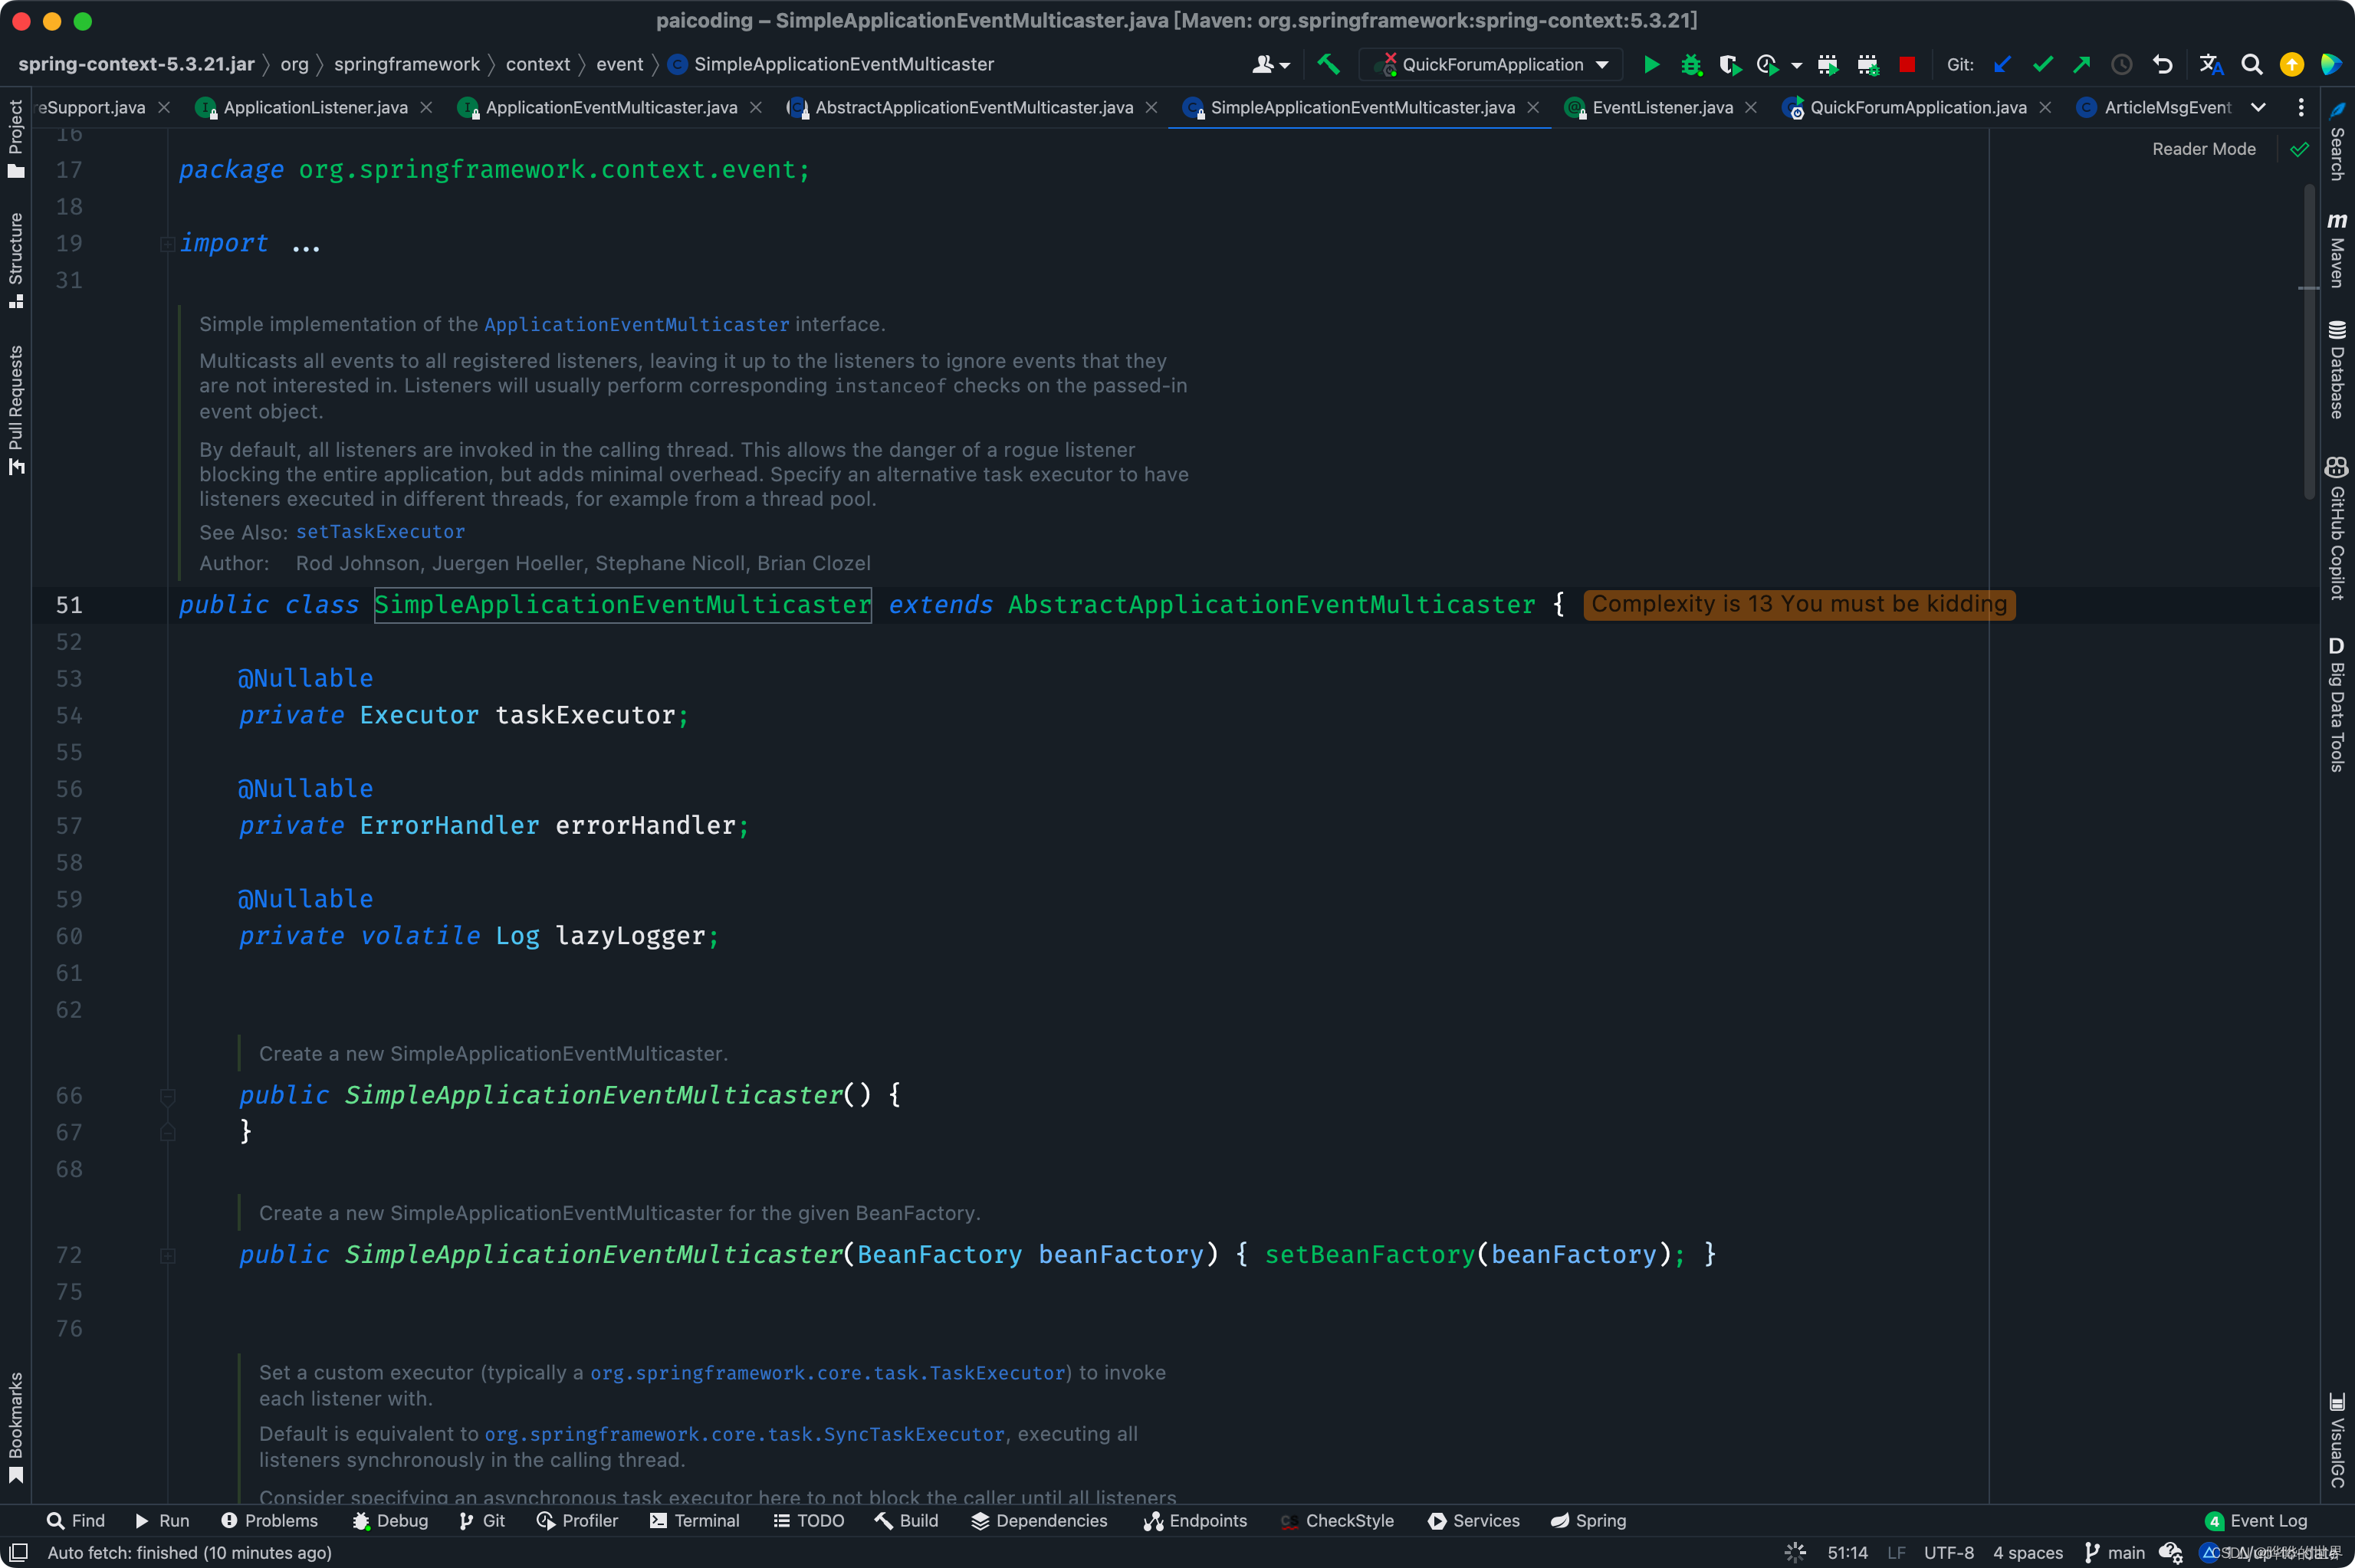Click the green Run application button
This screenshot has height=1568, width=2355.
click(x=1651, y=65)
